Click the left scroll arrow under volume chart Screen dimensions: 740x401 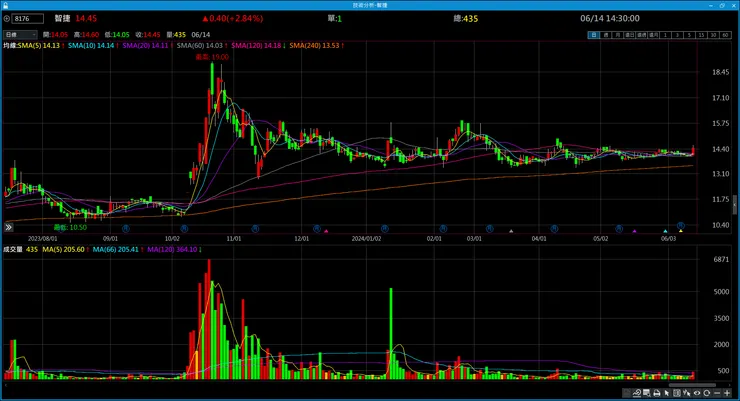5,385
